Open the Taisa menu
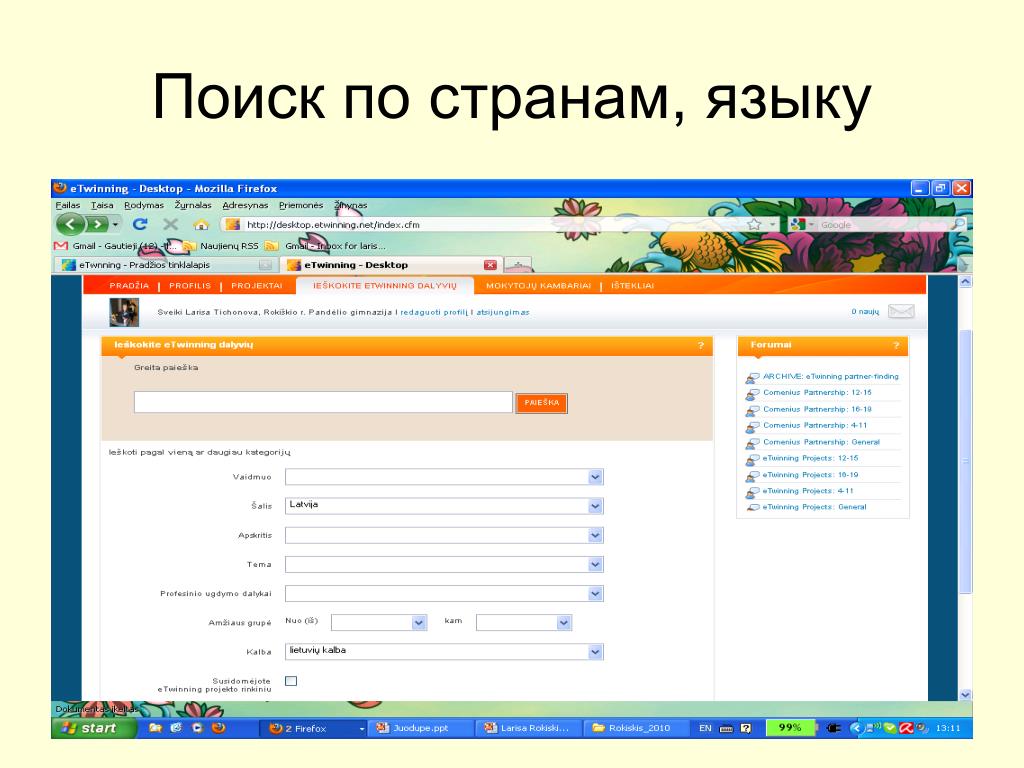Image resolution: width=1024 pixels, height=768 pixels. click(102, 205)
